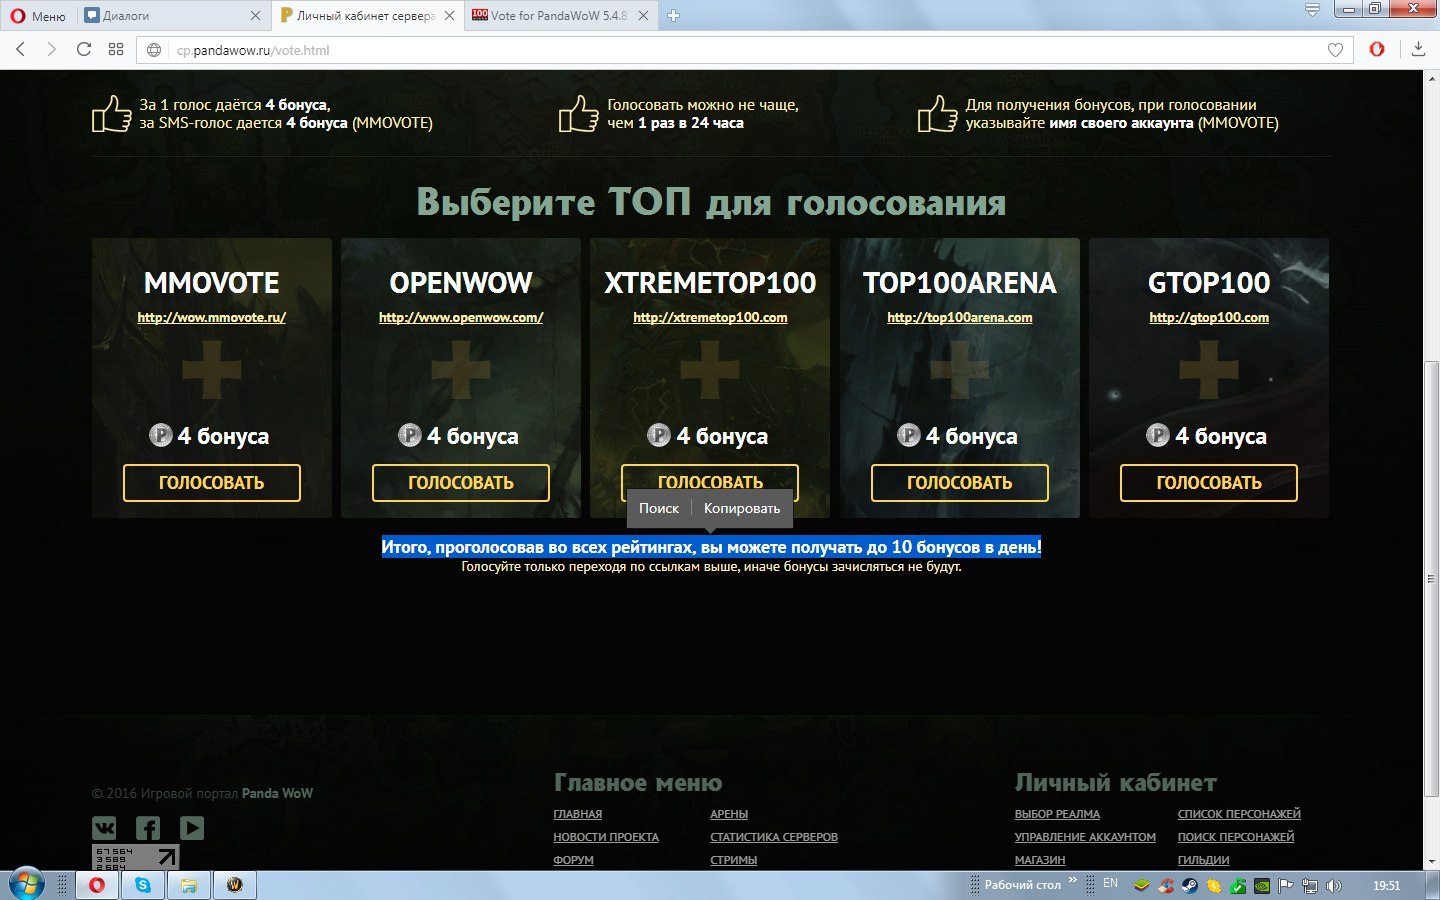Open the World of Warcraft taskbar app
Image resolution: width=1440 pixels, height=900 pixels.
(235, 885)
